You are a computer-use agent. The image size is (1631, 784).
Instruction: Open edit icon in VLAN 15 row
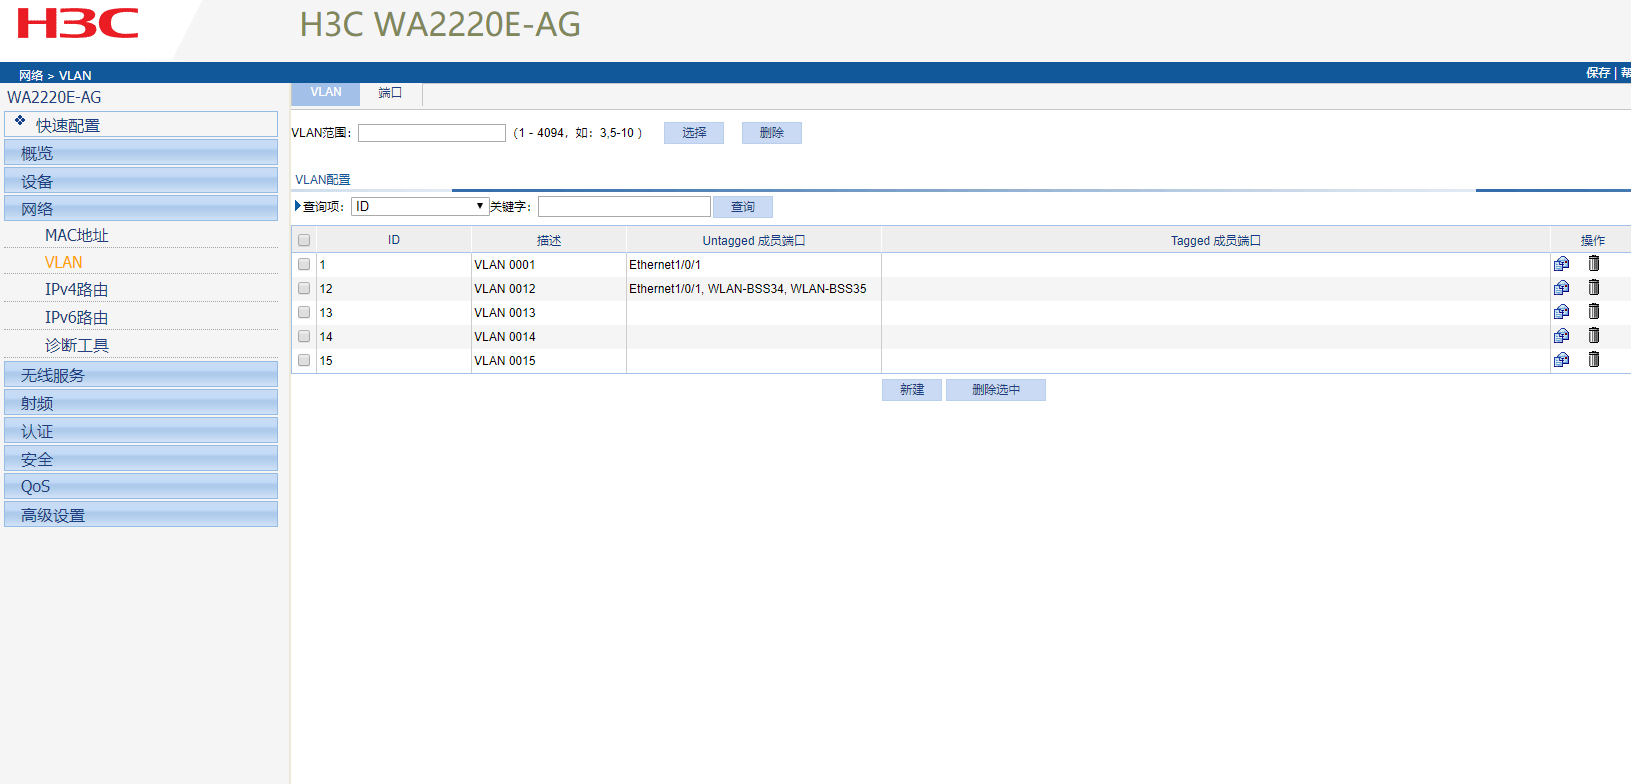(1561, 360)
